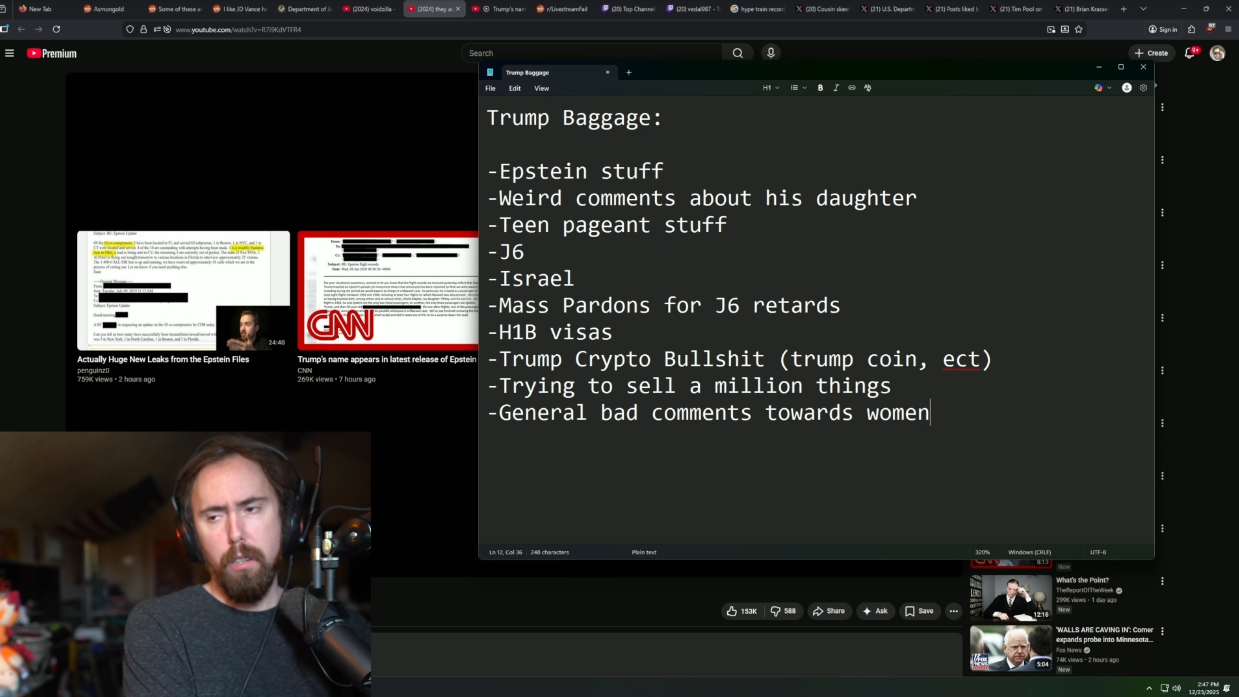The width and height of the screenshot is (1239, 697).
Task: Open YouTube account avatar menu
Action: pyautogui.click(x=1217, y=53)
